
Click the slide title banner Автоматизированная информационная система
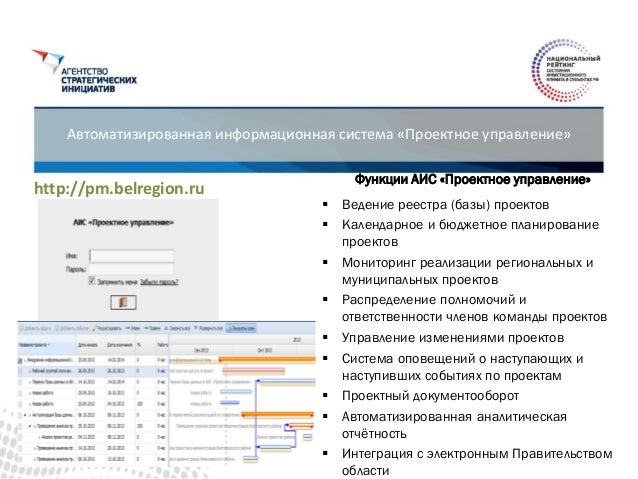pos(319,134)
